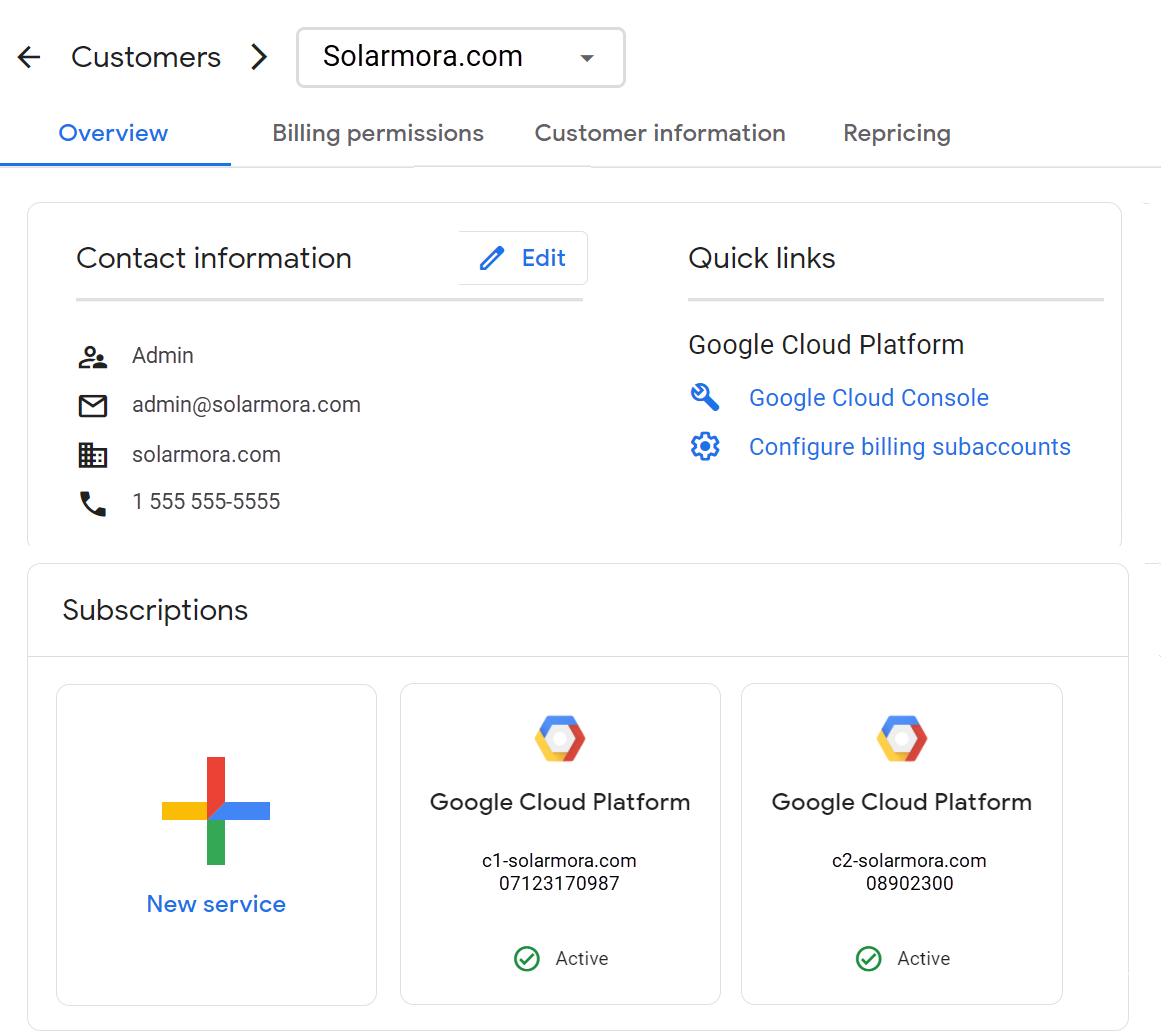The height and width of the screenshot is (1033, 1168).
Task: Click the c1-solarmora.com domain text
Action: point(559,861)
